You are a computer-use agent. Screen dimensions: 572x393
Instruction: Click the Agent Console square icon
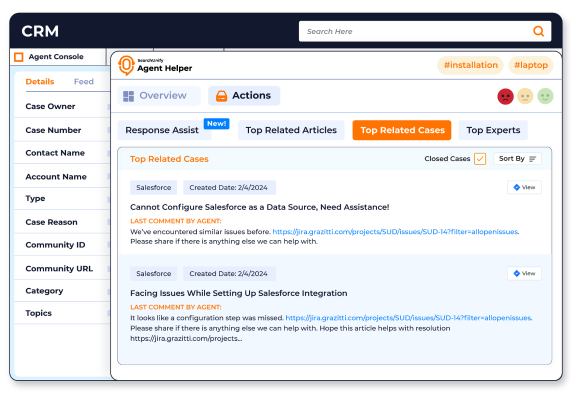pyautogui.click(x=19, y=57)
